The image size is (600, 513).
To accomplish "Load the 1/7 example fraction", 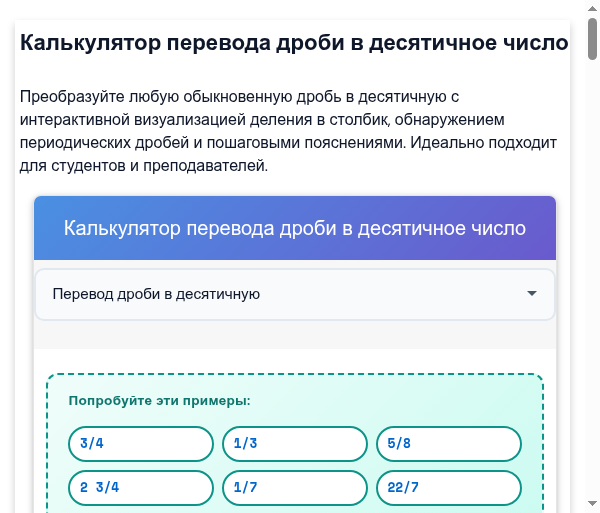I will 295,488.
